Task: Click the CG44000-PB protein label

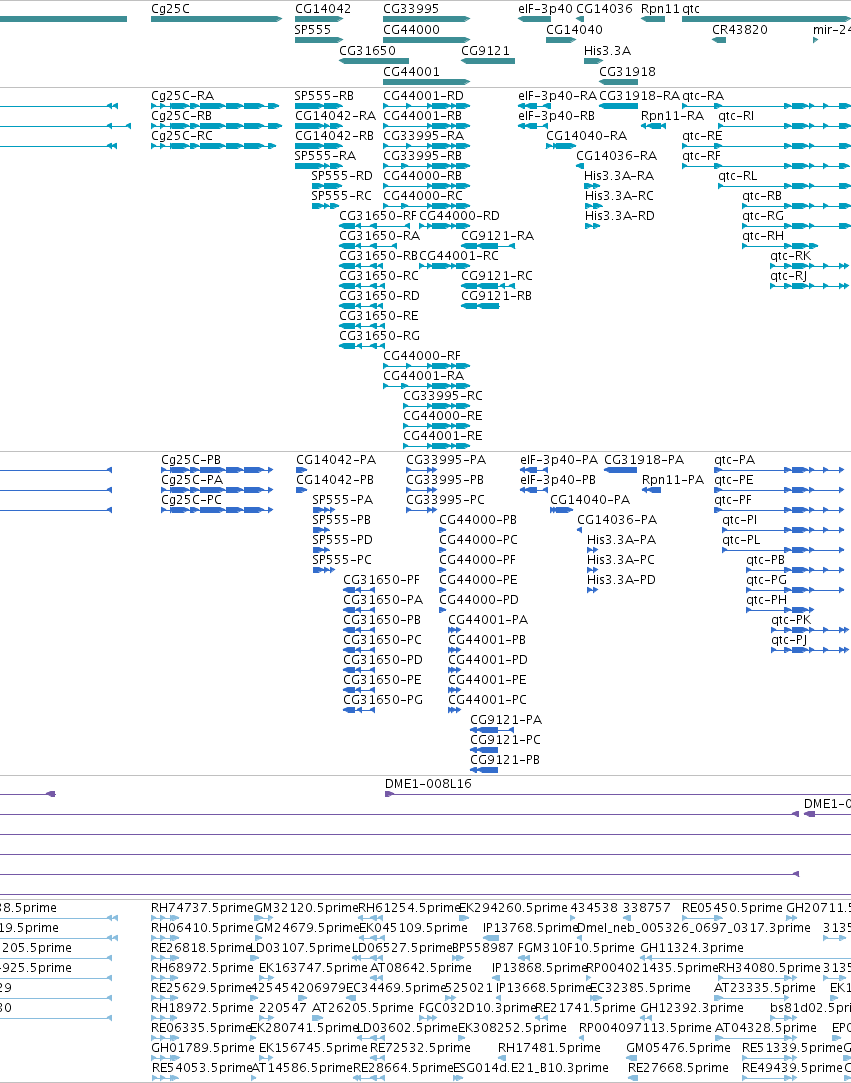Action: (x=479, y=519)
